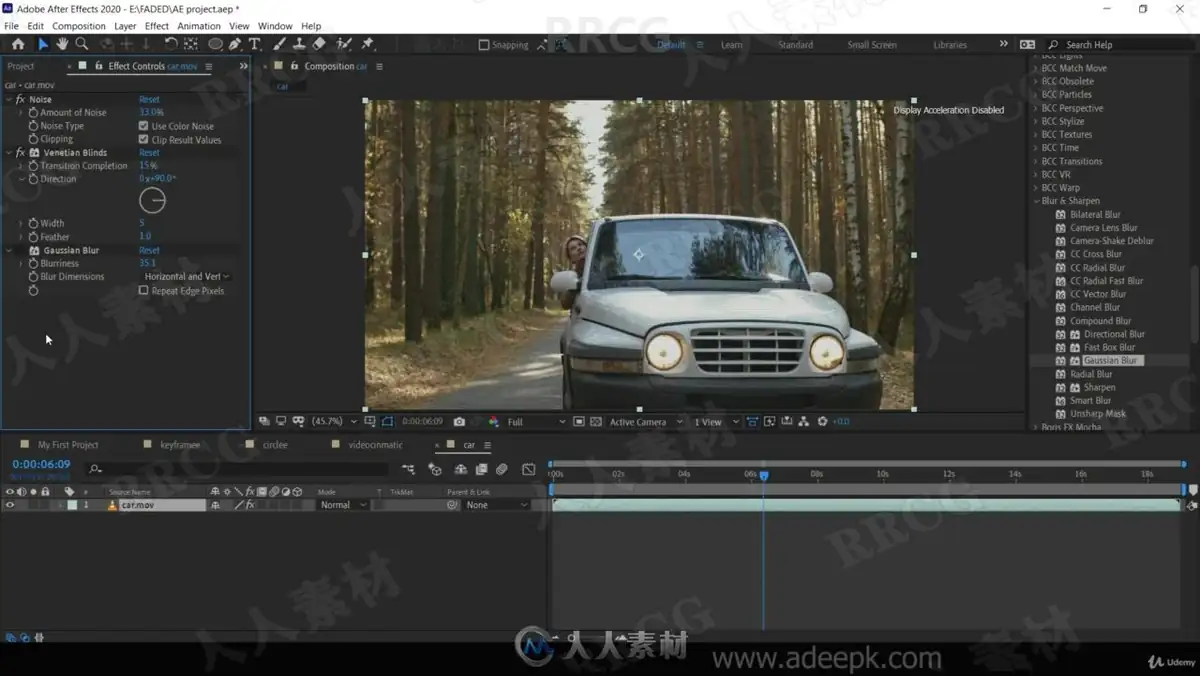Image resolution: width=1200 pixels, height=676 pixels.
Task: Select the Puppet Pin tool
Action: 367,44
